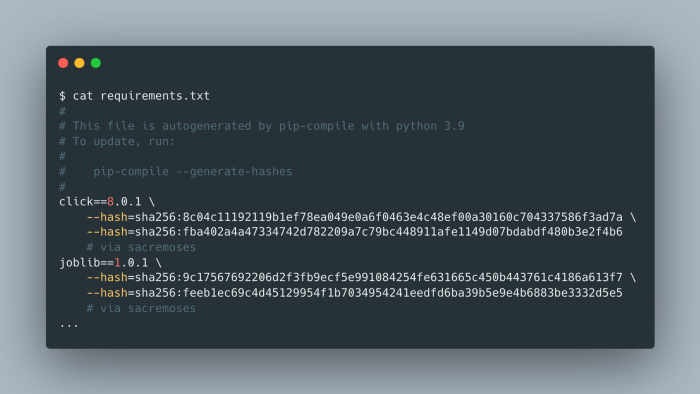700x394 pixels.
Task: Click the red version number 1 after joblib==
Action: pos(117,262)
